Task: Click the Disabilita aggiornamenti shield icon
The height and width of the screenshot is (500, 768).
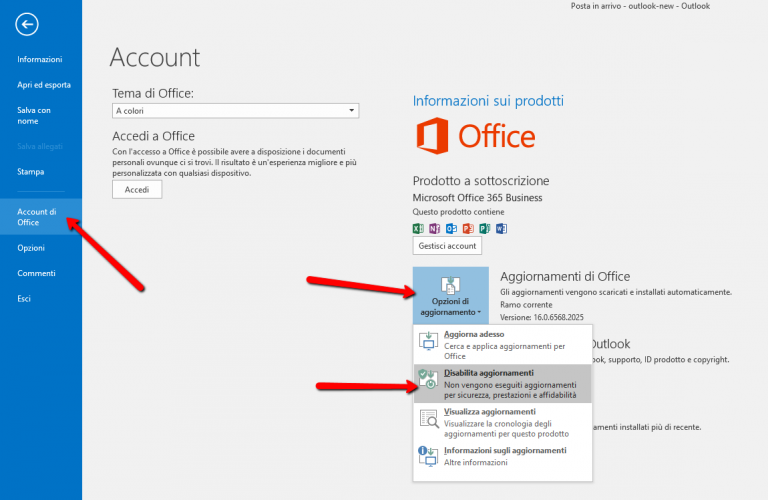Action: pos(428,379)
